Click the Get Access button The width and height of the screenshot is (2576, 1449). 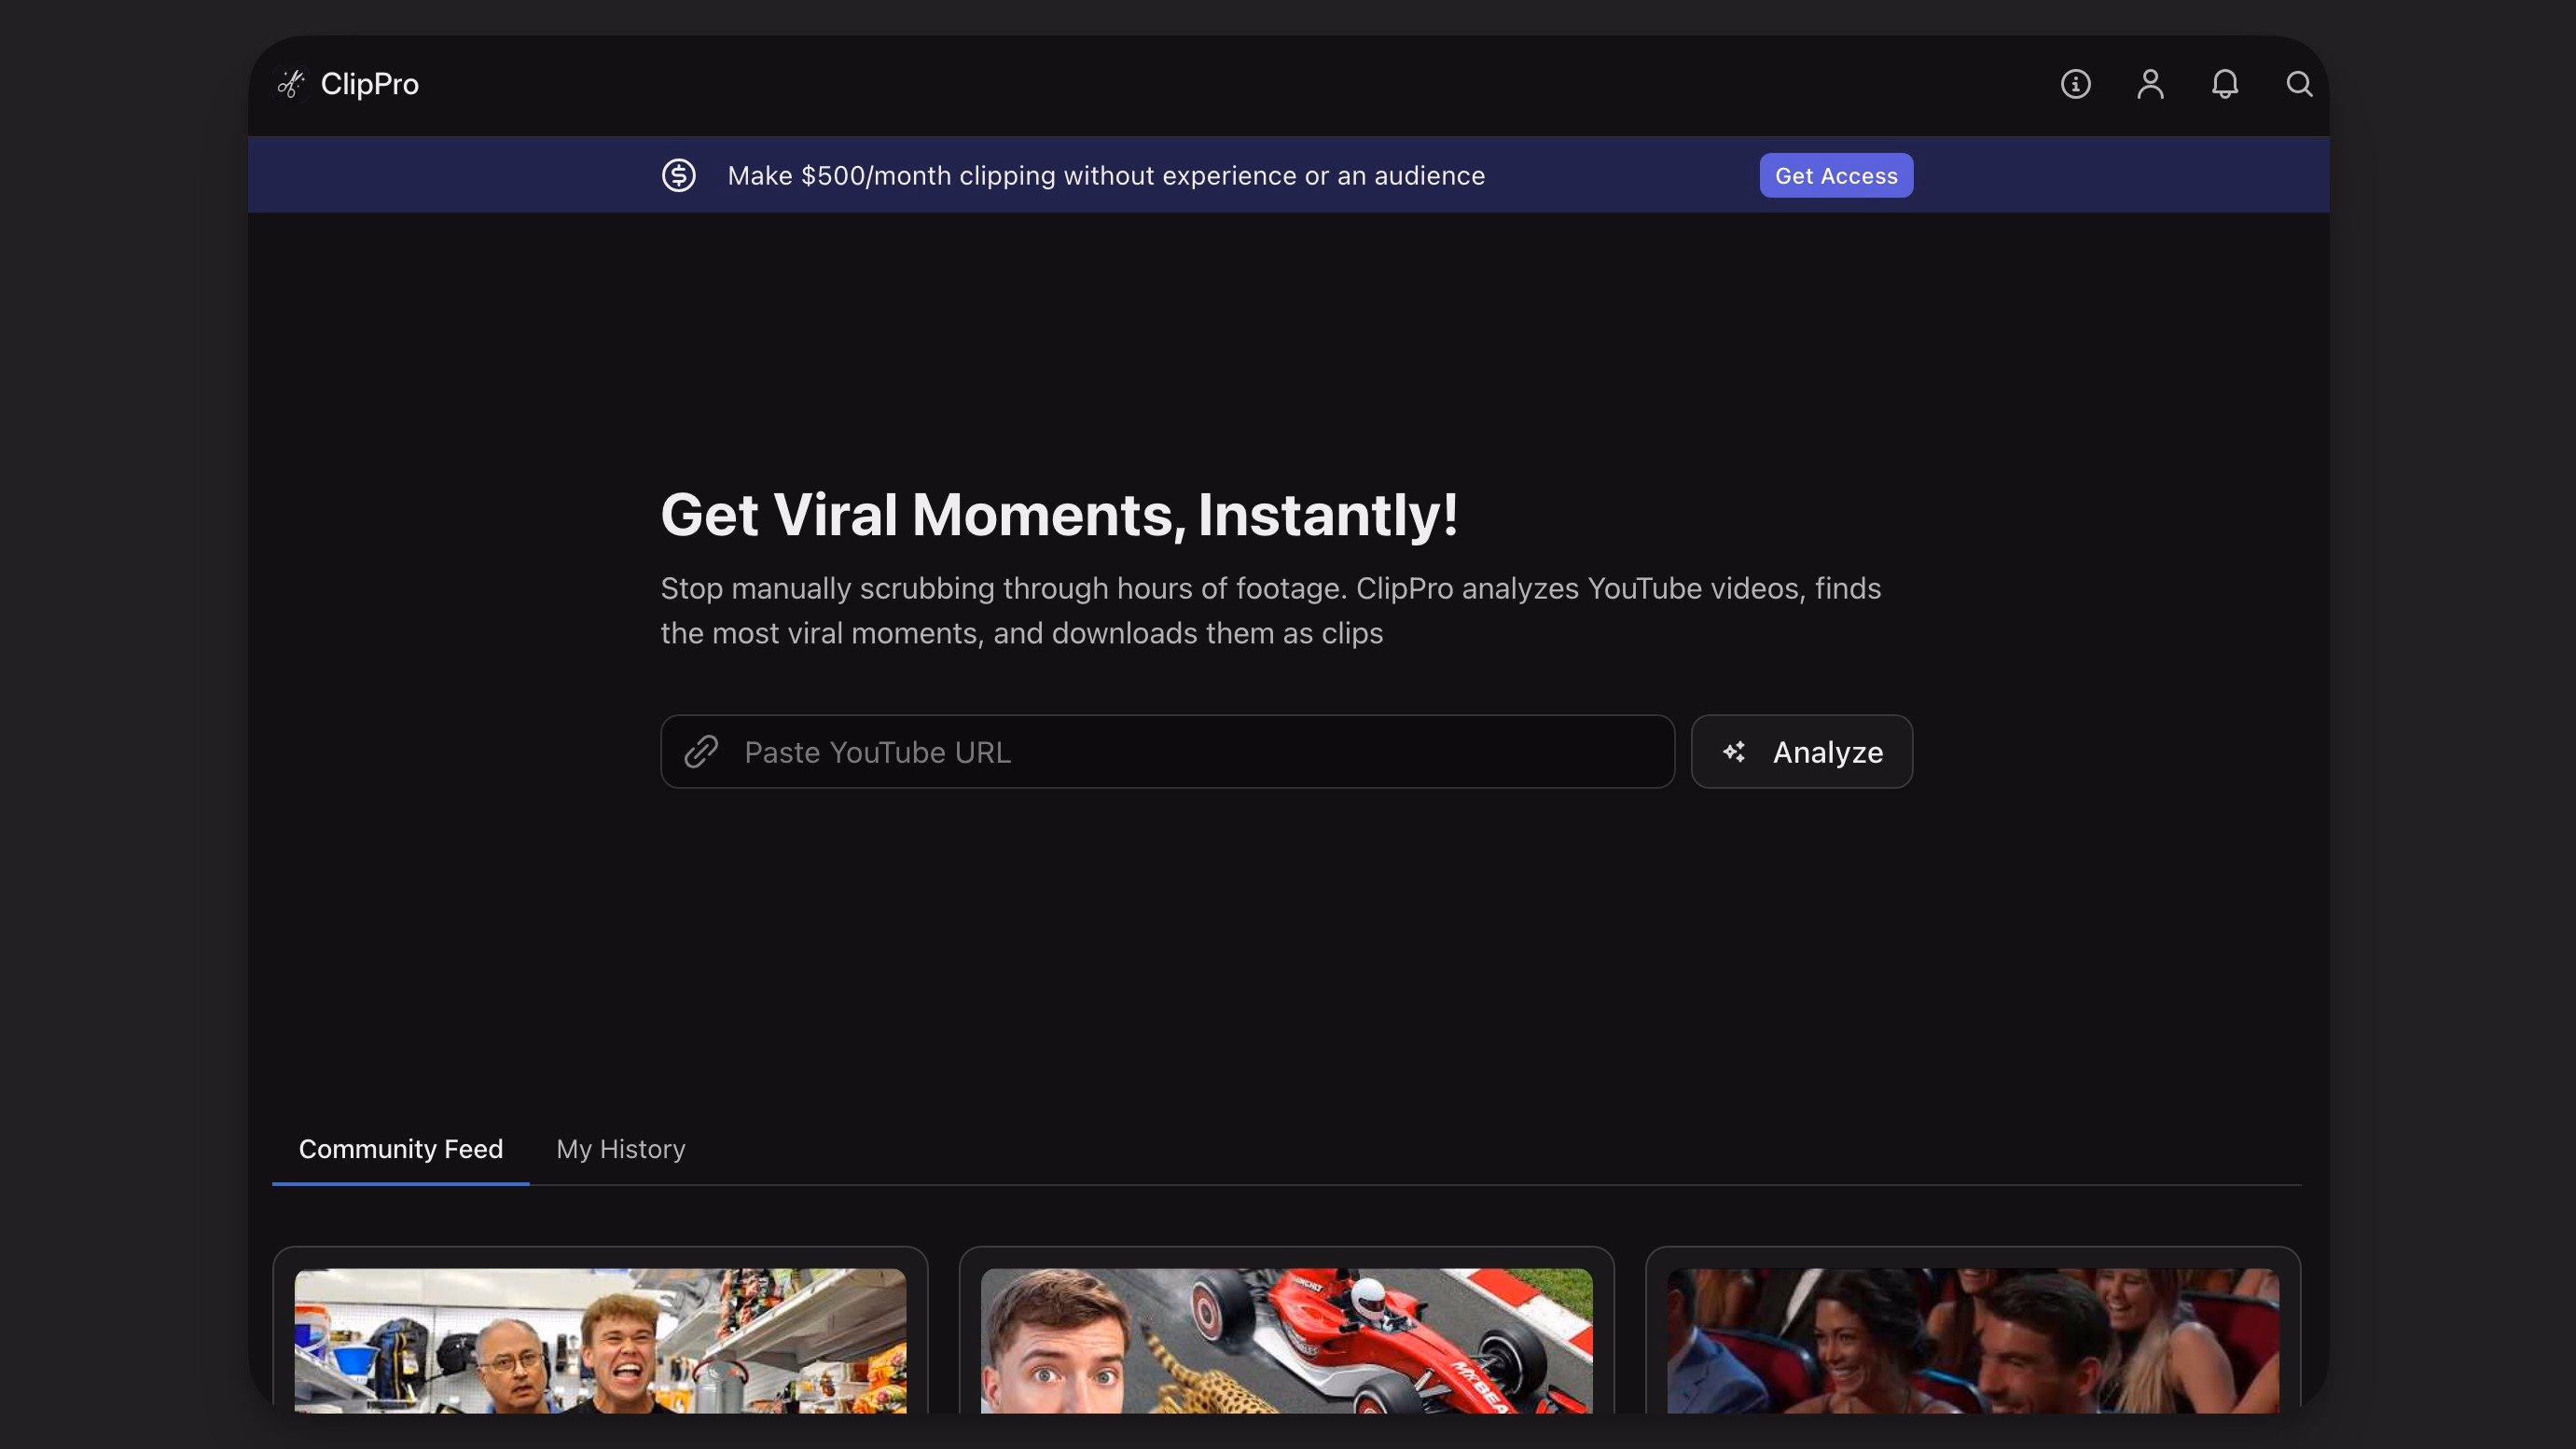[x=1836, y=175]
